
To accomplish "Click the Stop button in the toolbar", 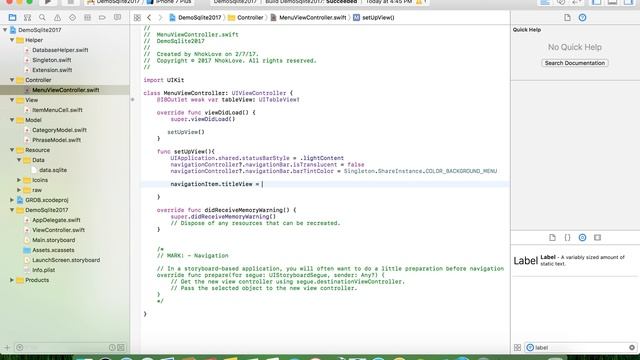I will tap(70, 2).
